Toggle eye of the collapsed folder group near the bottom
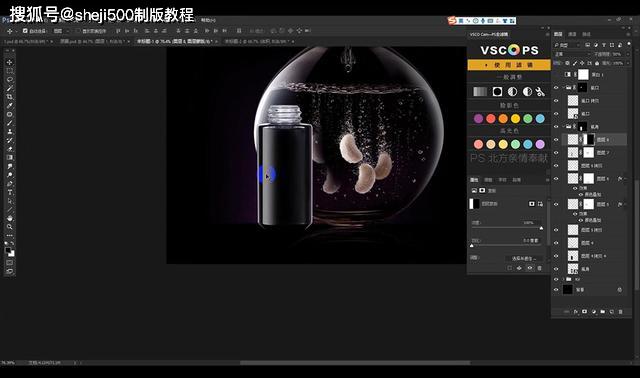 [556, 279]
